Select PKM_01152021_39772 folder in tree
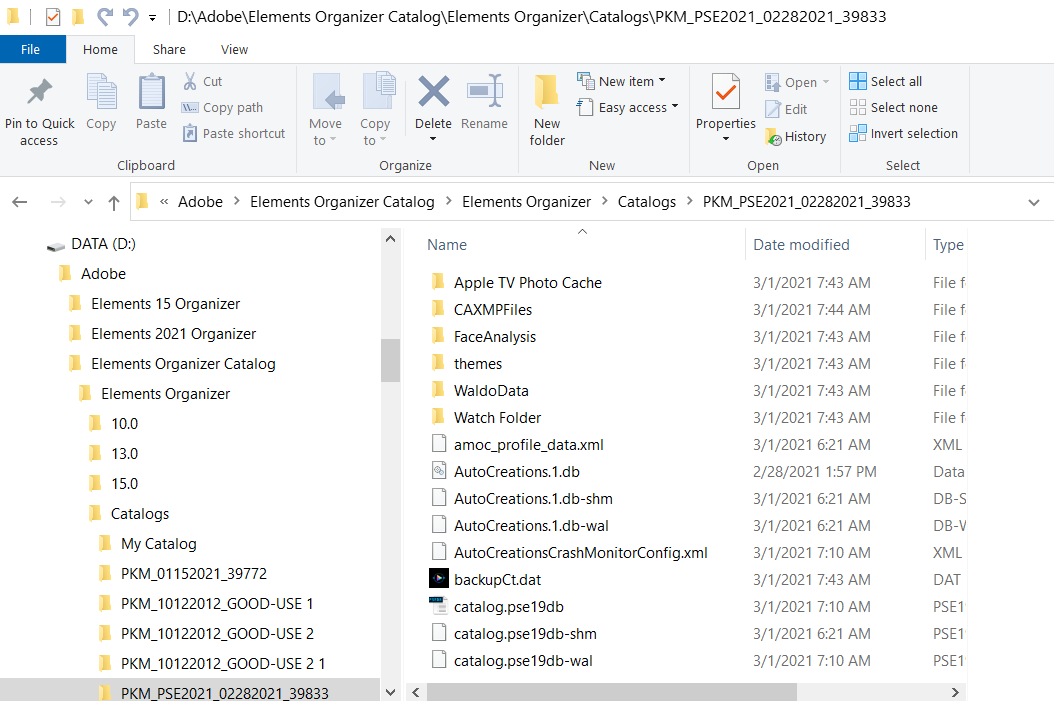Screen dimensions: 1054x701 coord(194,574)
